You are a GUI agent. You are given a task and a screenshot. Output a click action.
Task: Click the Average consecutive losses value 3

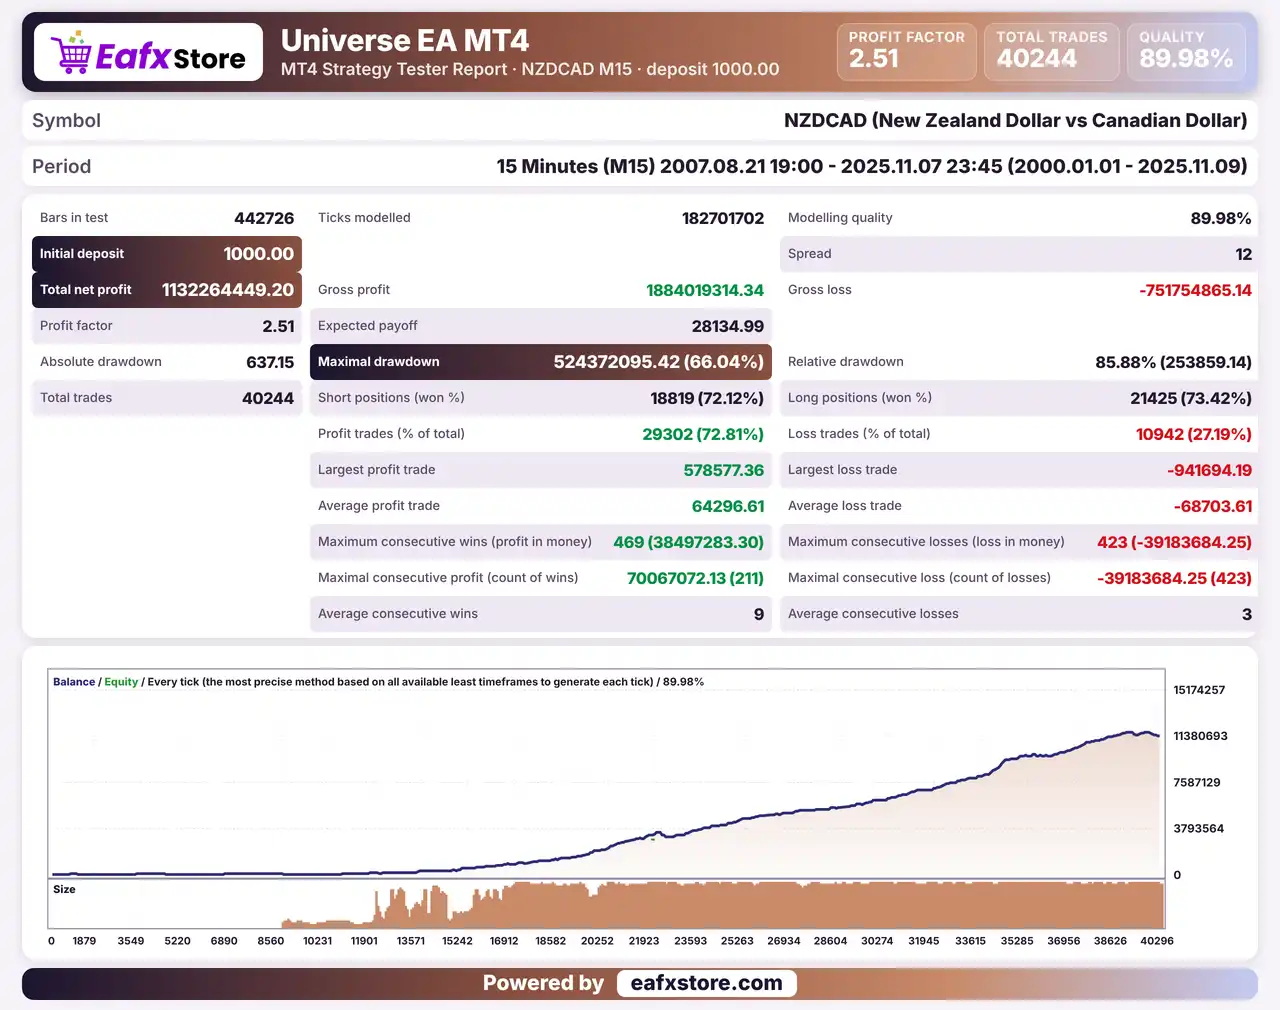click(1247, 614)
